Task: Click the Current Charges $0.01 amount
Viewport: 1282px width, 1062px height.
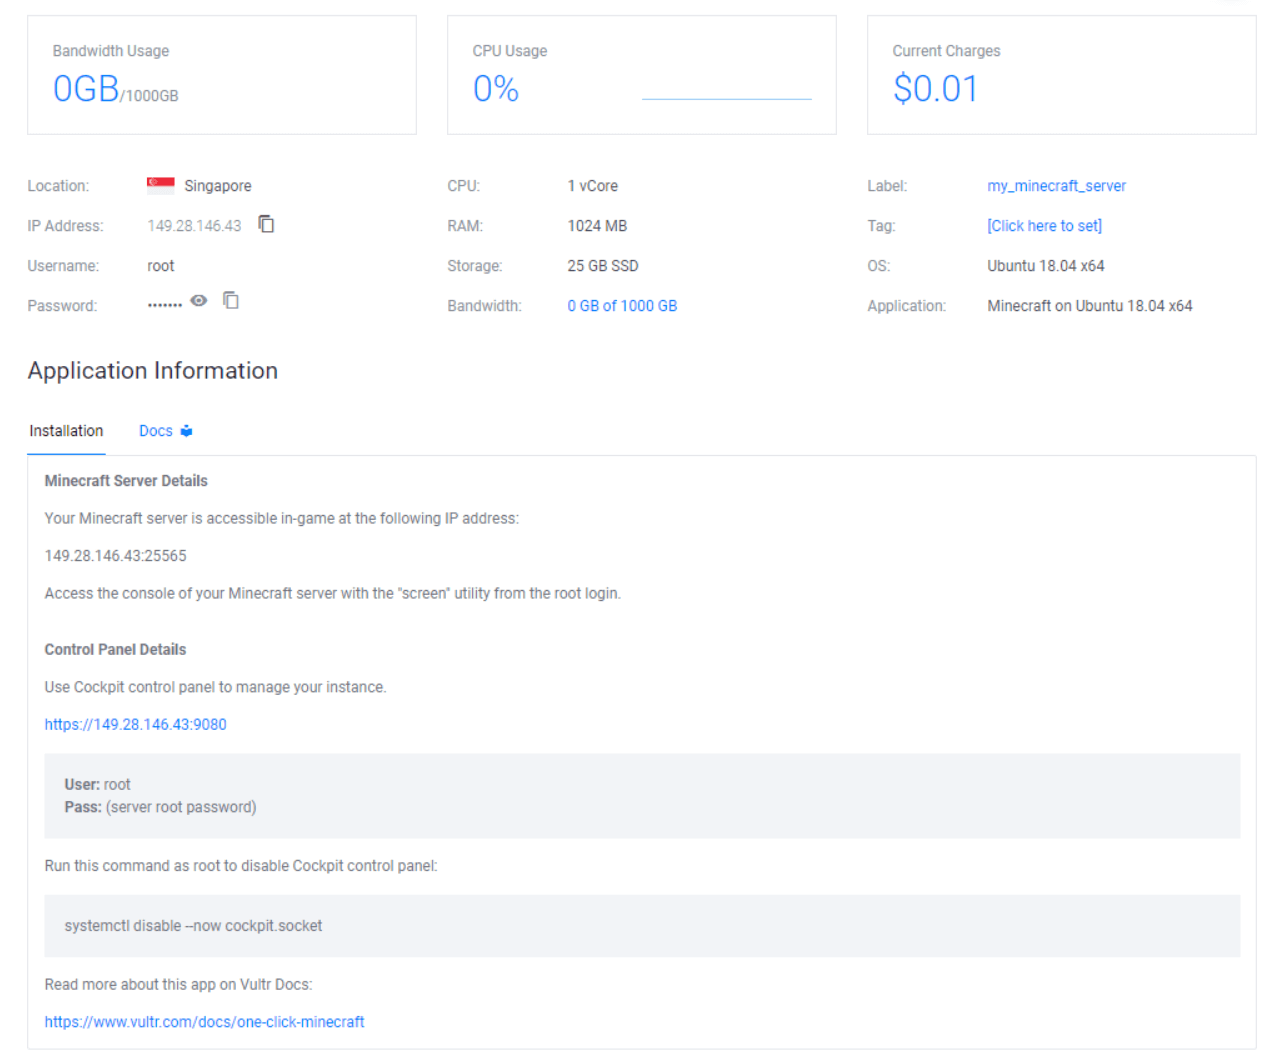Action: (x=935, y=89)
